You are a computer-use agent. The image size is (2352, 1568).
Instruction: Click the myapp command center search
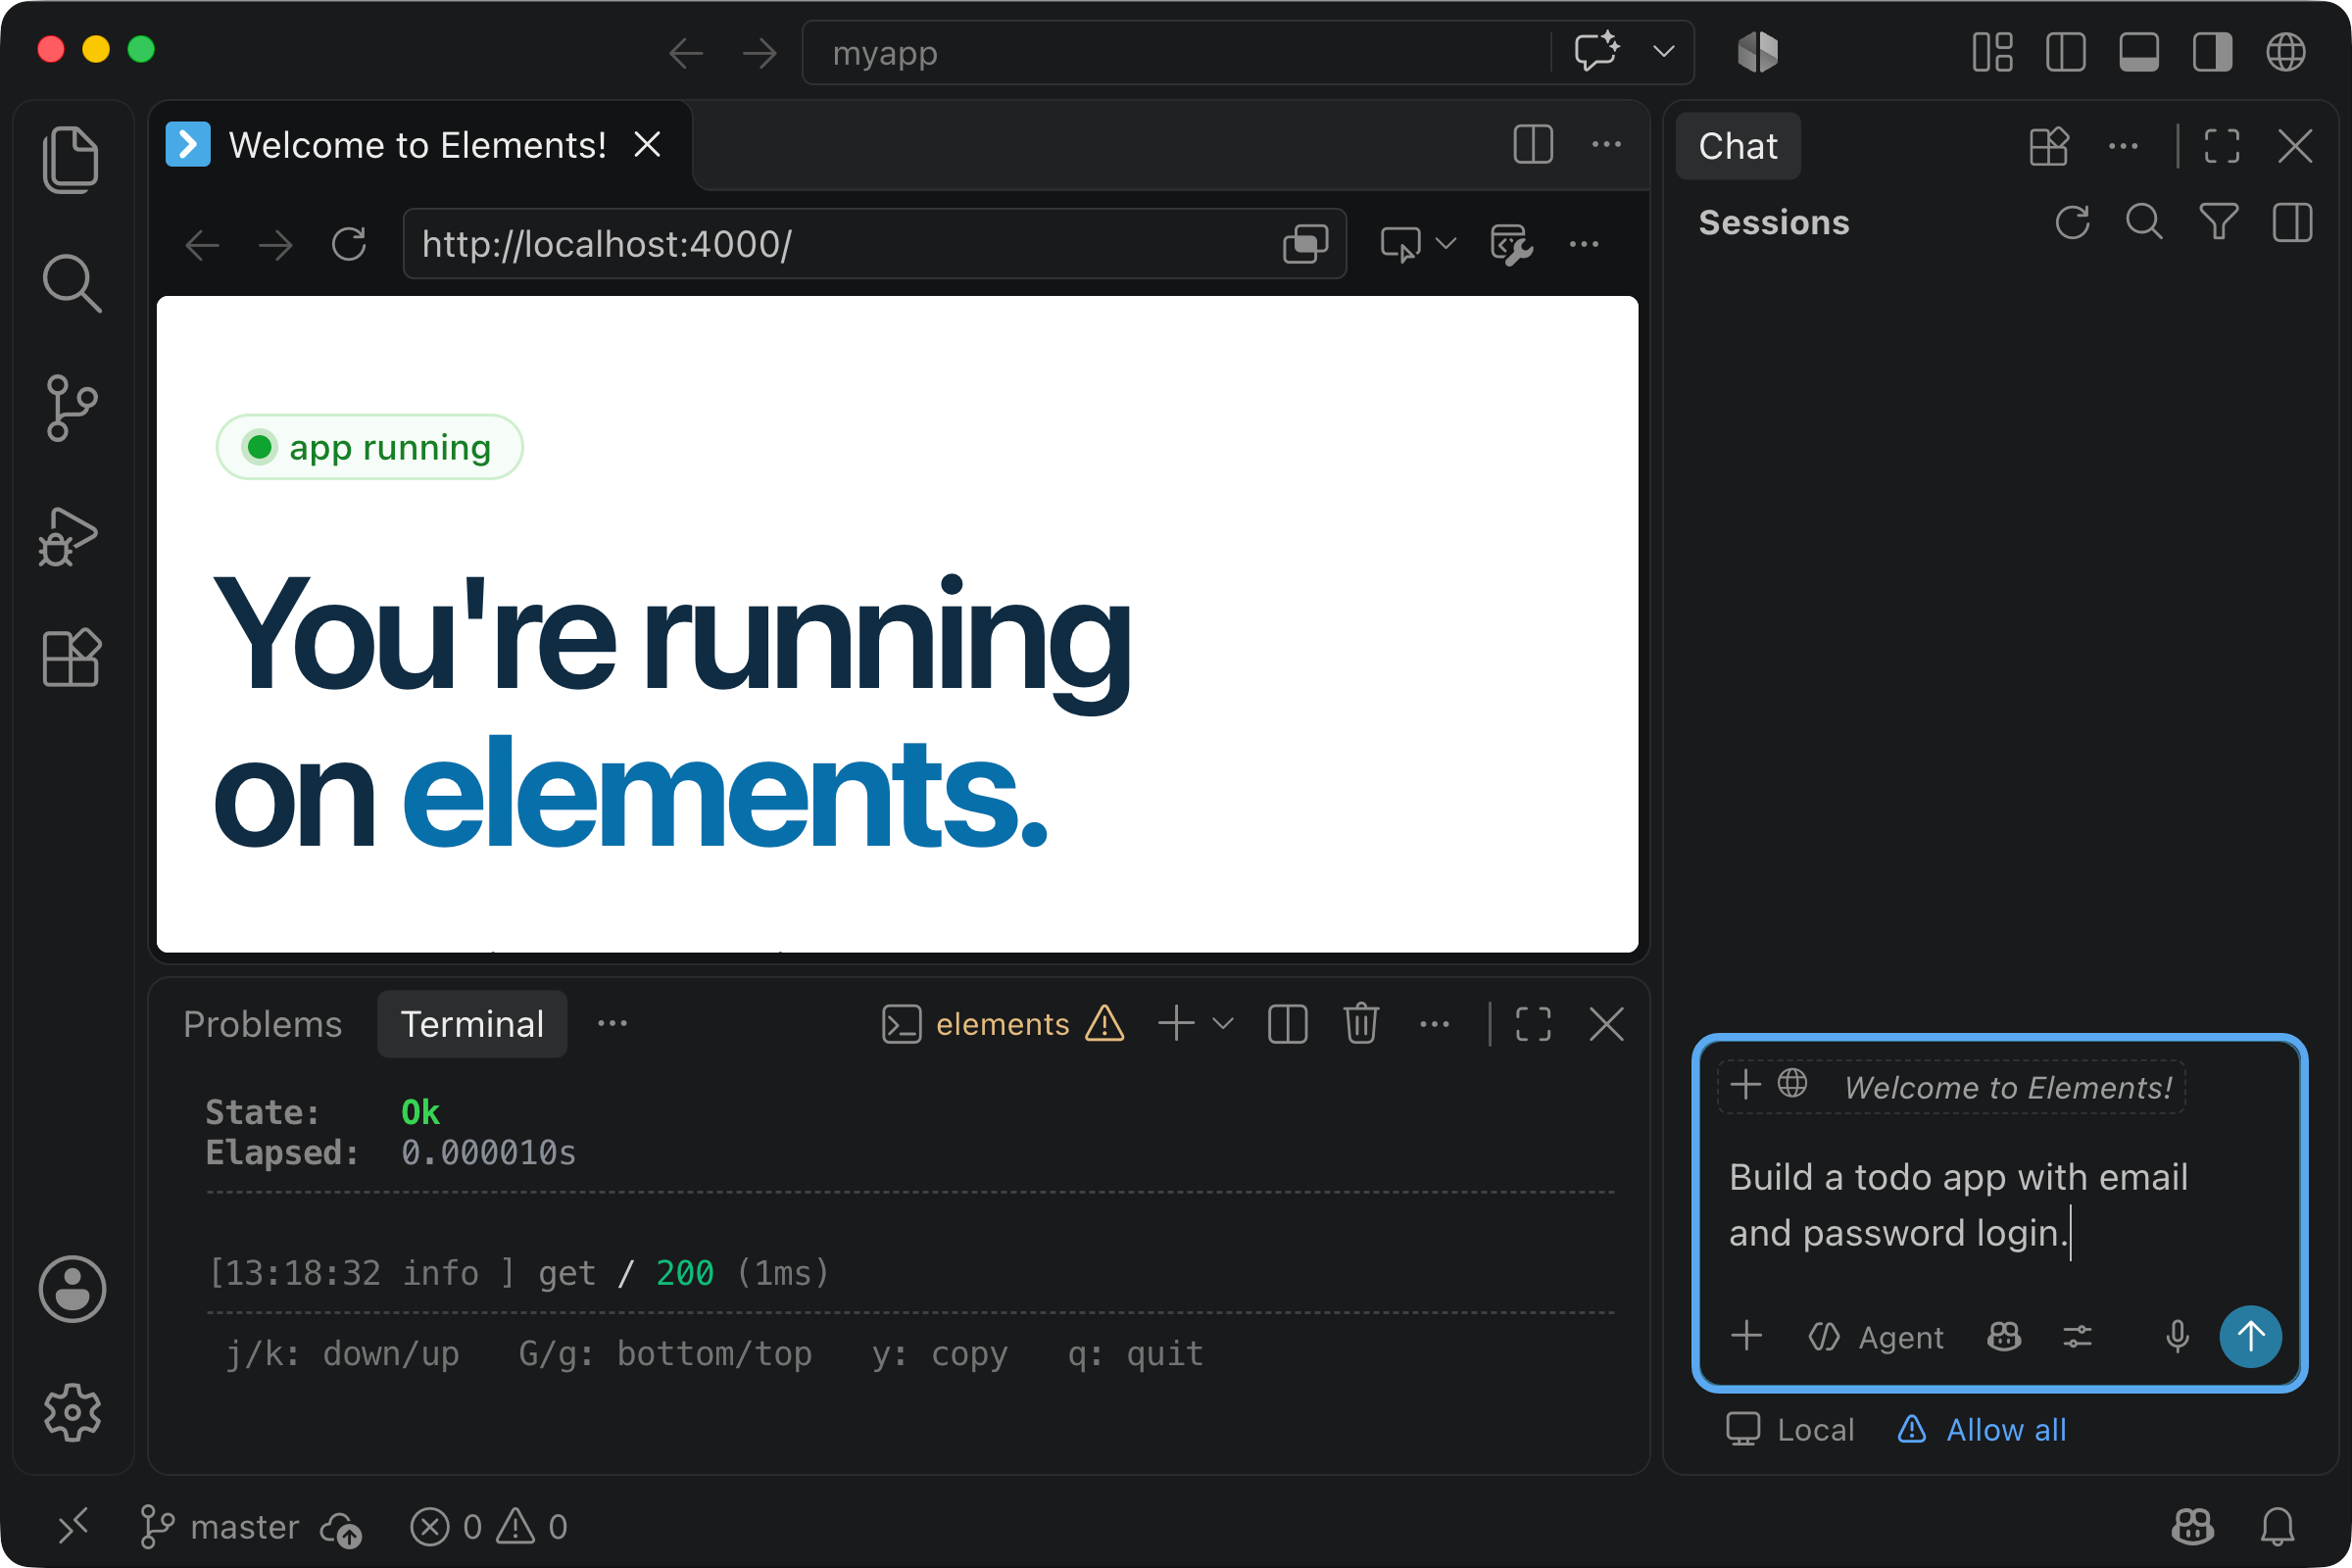[x=1175, y=52]
